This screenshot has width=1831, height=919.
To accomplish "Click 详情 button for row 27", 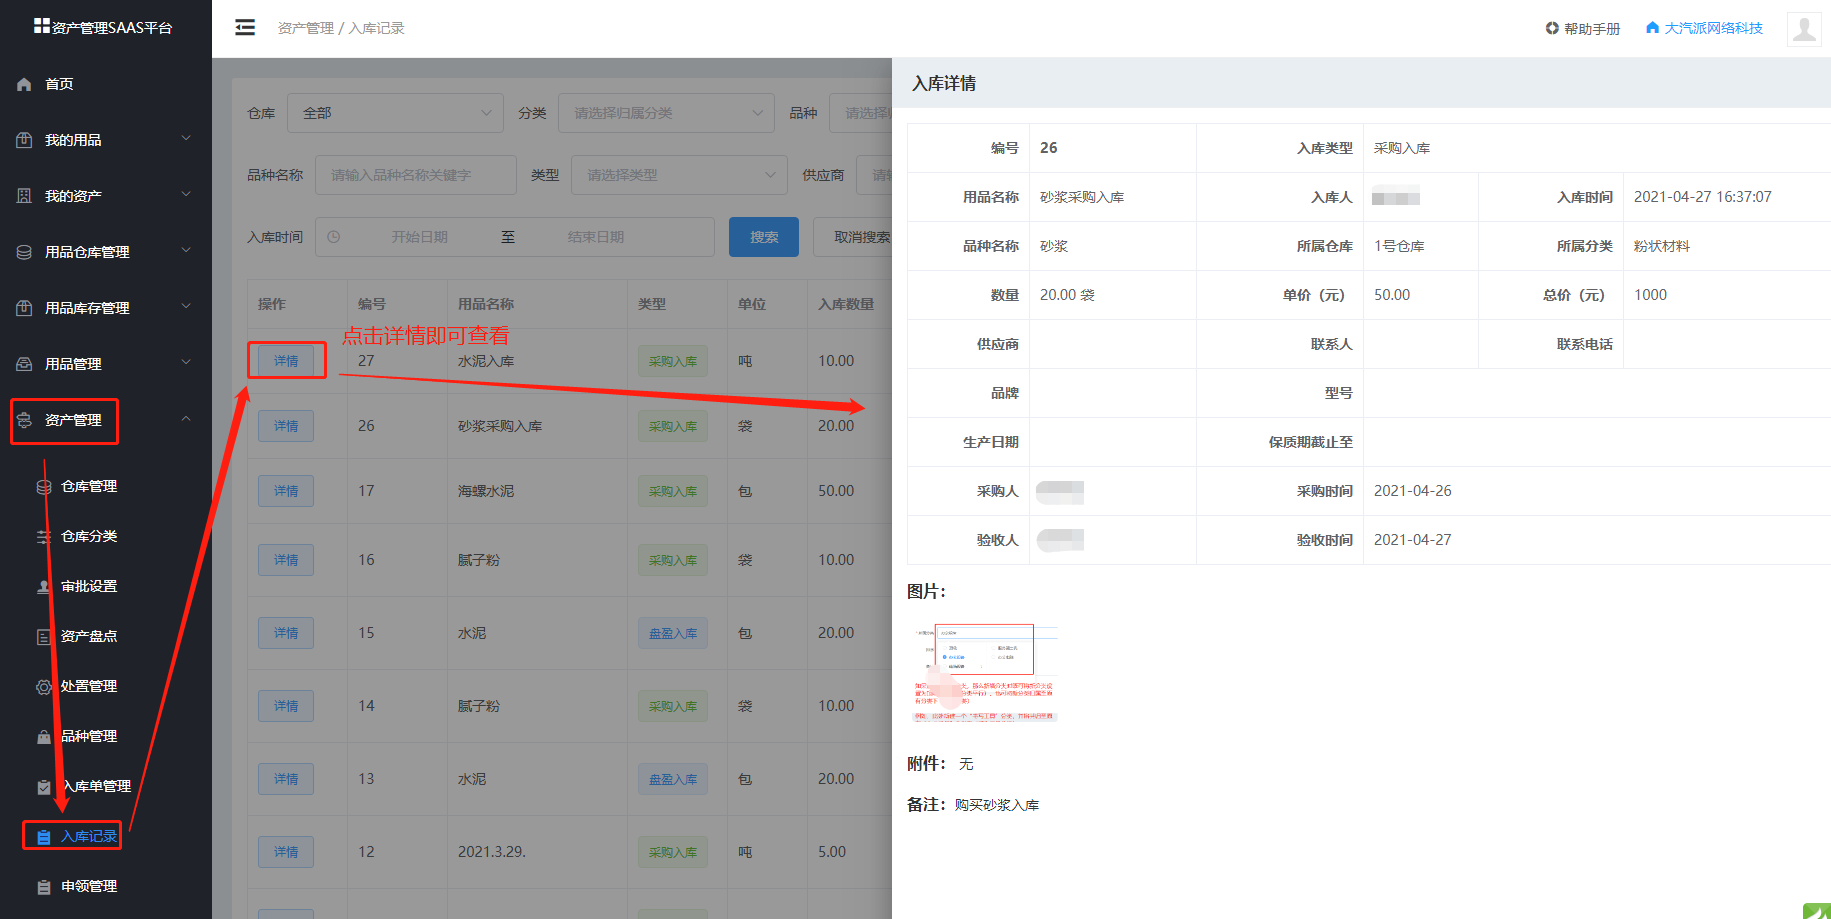I will 286,361.
